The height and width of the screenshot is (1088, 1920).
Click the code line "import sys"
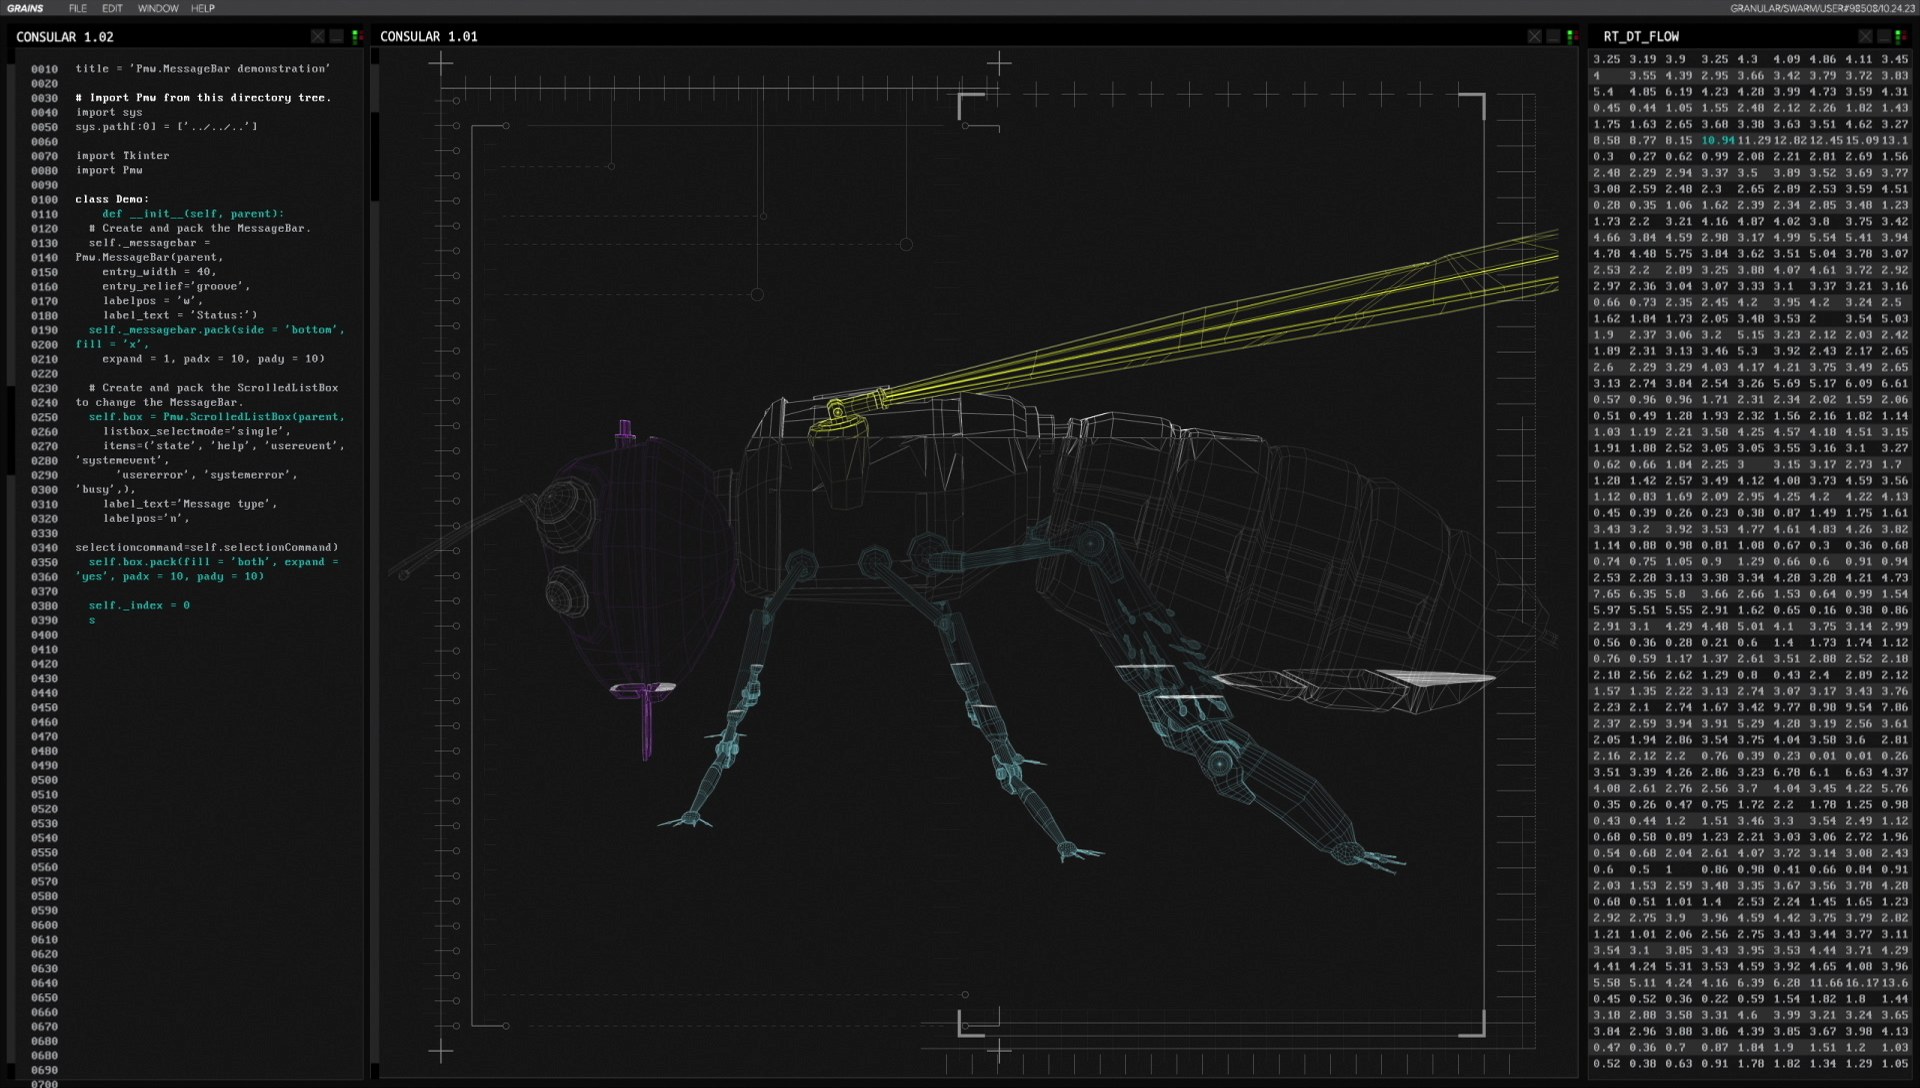[x=109, y=112]
